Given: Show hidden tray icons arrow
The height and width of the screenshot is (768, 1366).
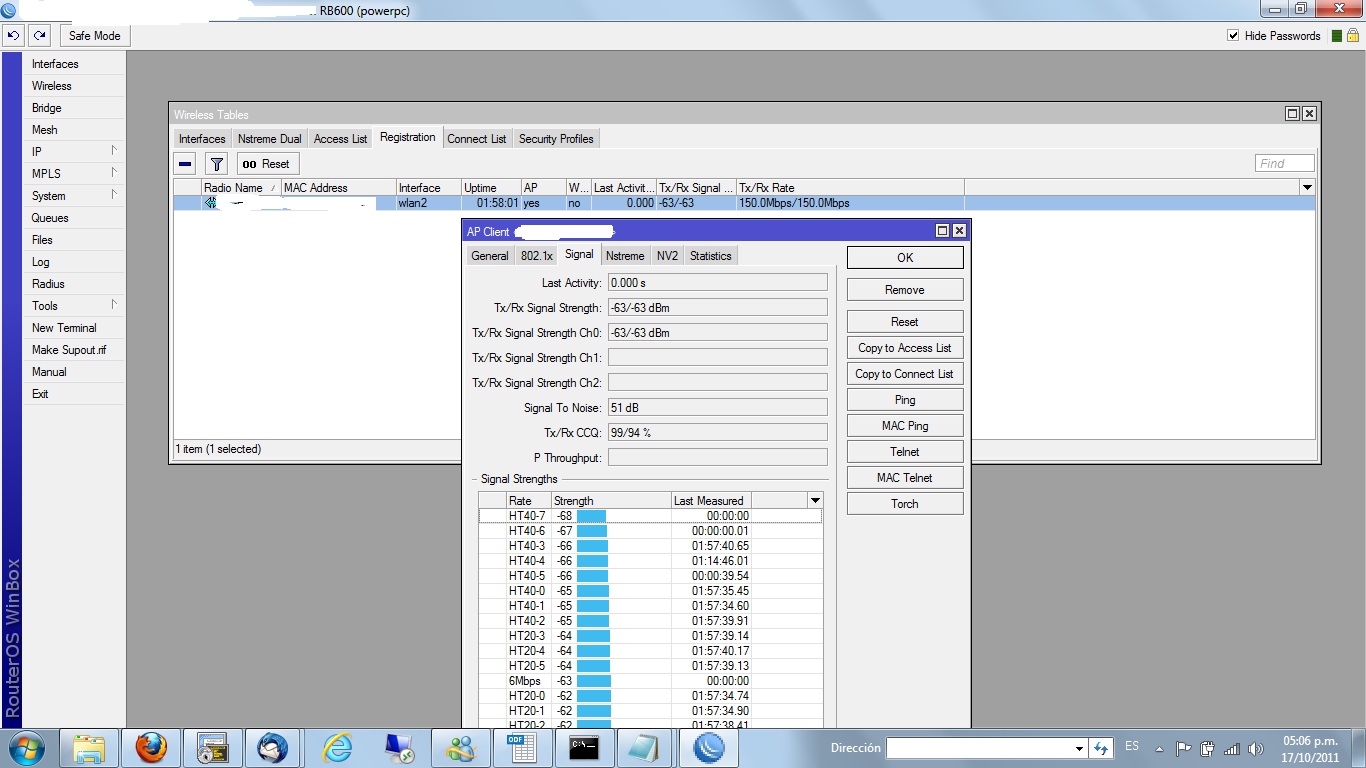Looking at the screenshot, I should (1159, 748).
